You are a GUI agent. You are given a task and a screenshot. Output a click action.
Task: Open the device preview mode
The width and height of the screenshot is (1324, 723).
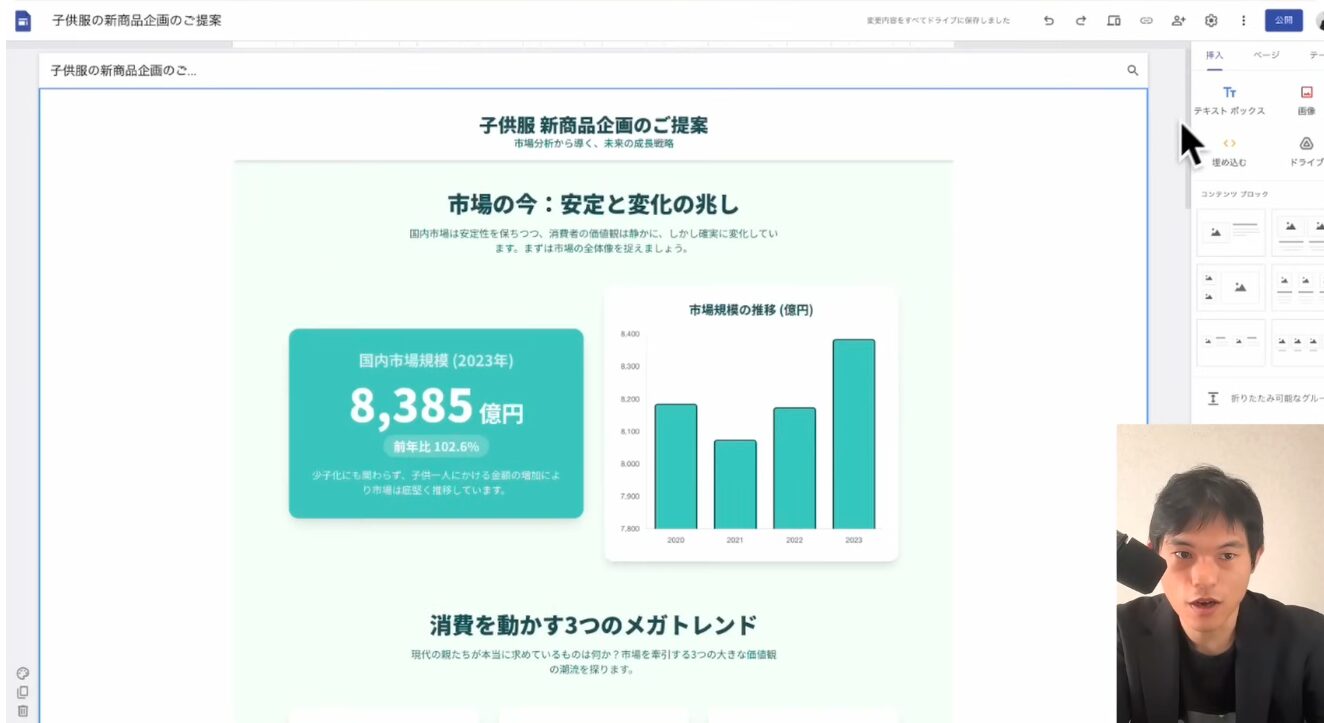click(1114, 20)
